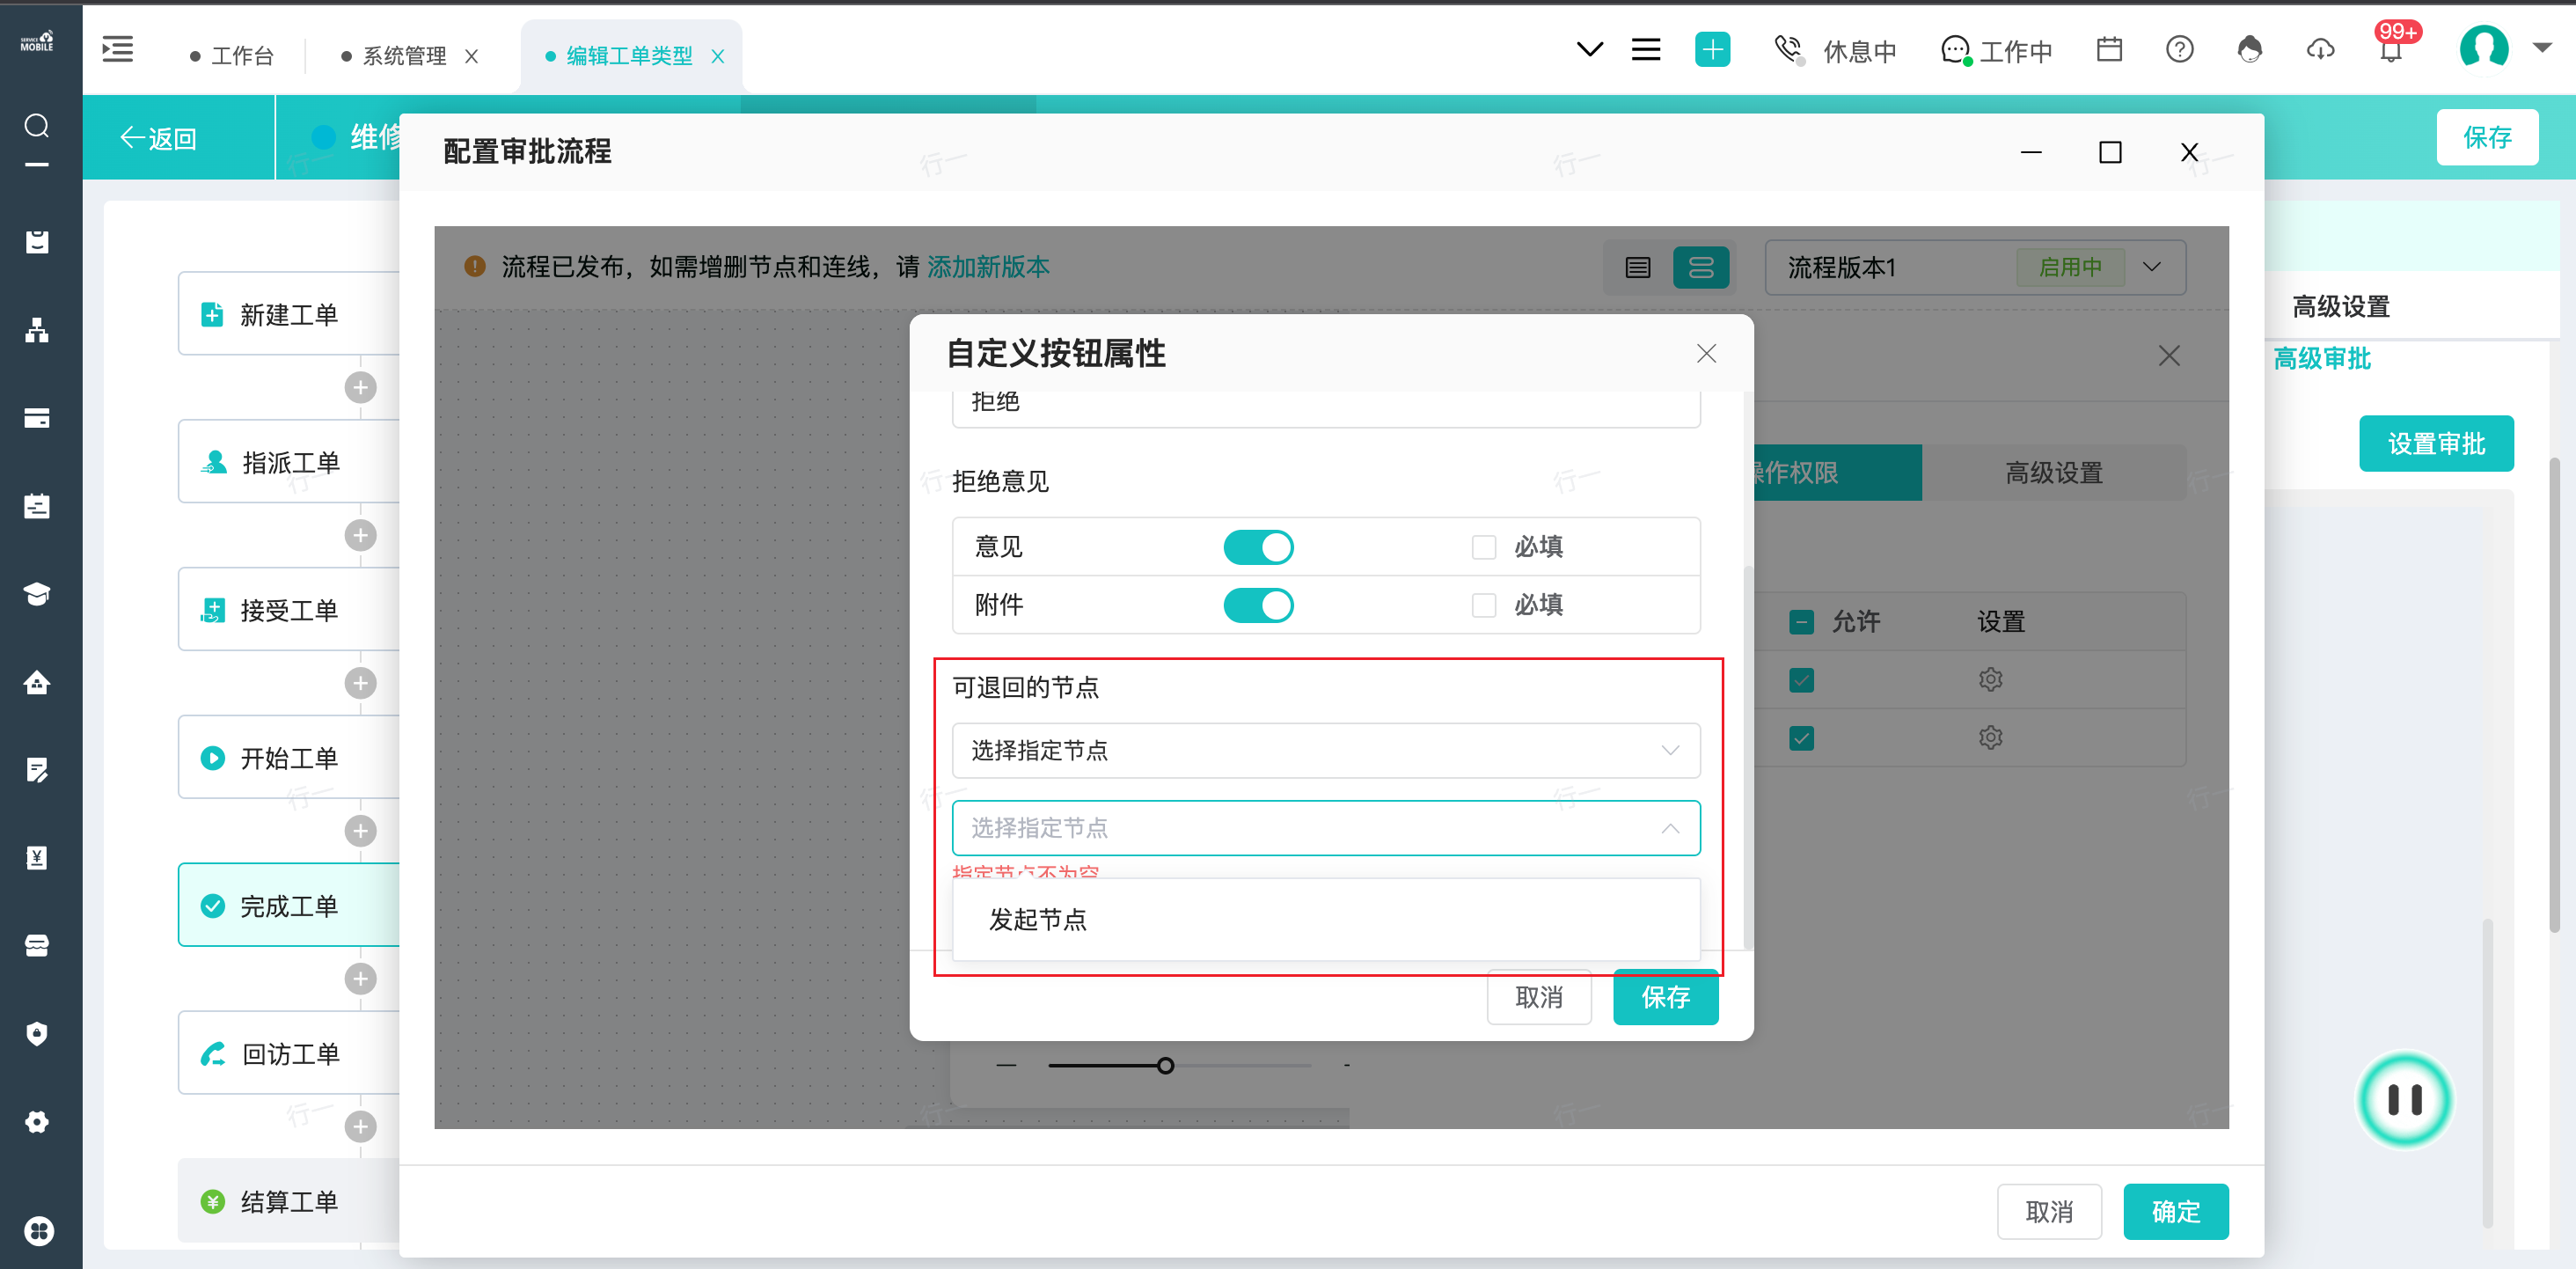Click the search icon in left sidebar
The image size is (2576, 1269).
[37, 126]
